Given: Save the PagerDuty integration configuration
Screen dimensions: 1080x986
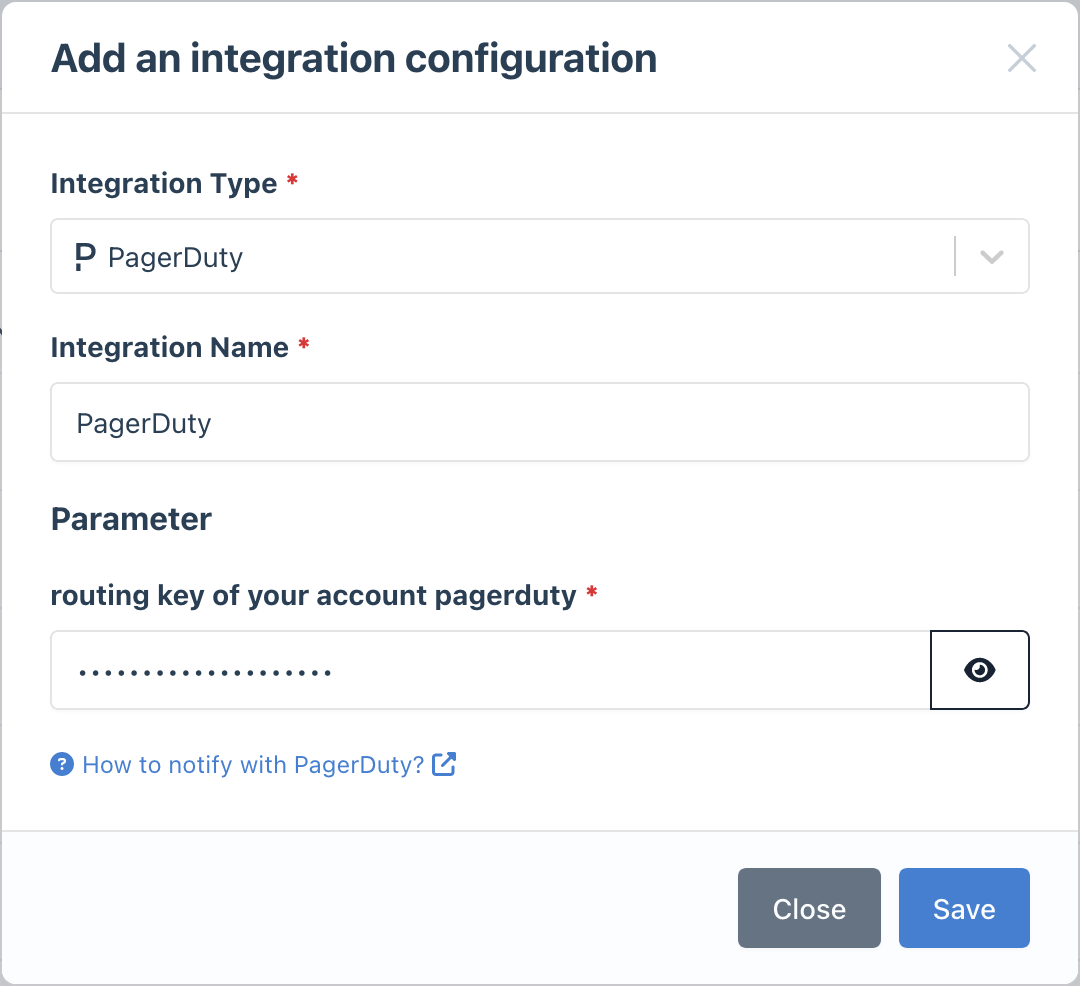Looking at the screenshot, I should tap(963, 908).
